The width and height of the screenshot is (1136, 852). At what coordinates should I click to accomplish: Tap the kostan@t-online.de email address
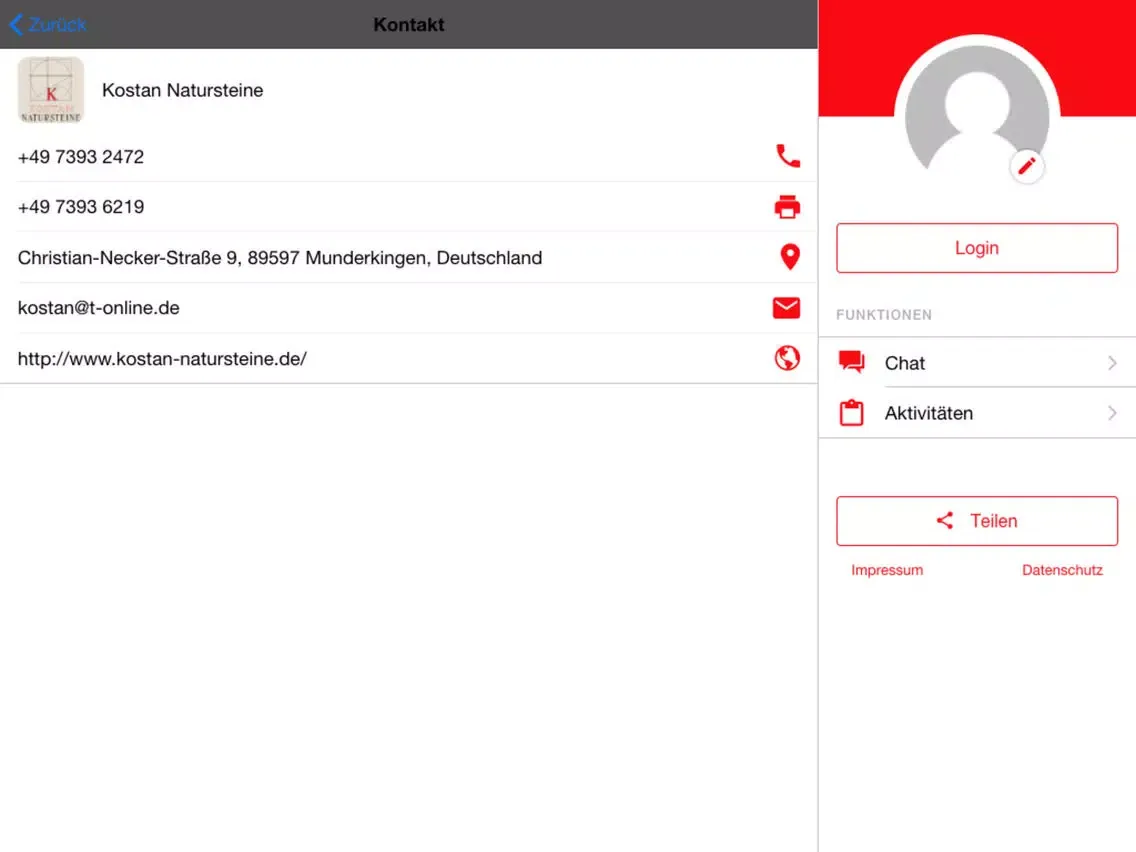[x=99, y=308]
